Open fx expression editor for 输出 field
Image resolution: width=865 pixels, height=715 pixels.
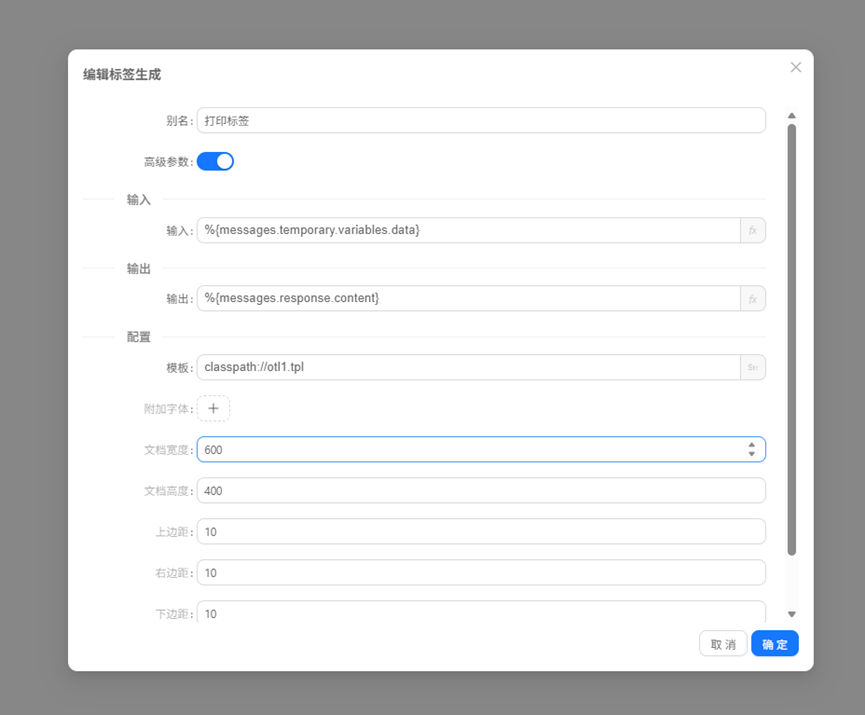(752, 298)
